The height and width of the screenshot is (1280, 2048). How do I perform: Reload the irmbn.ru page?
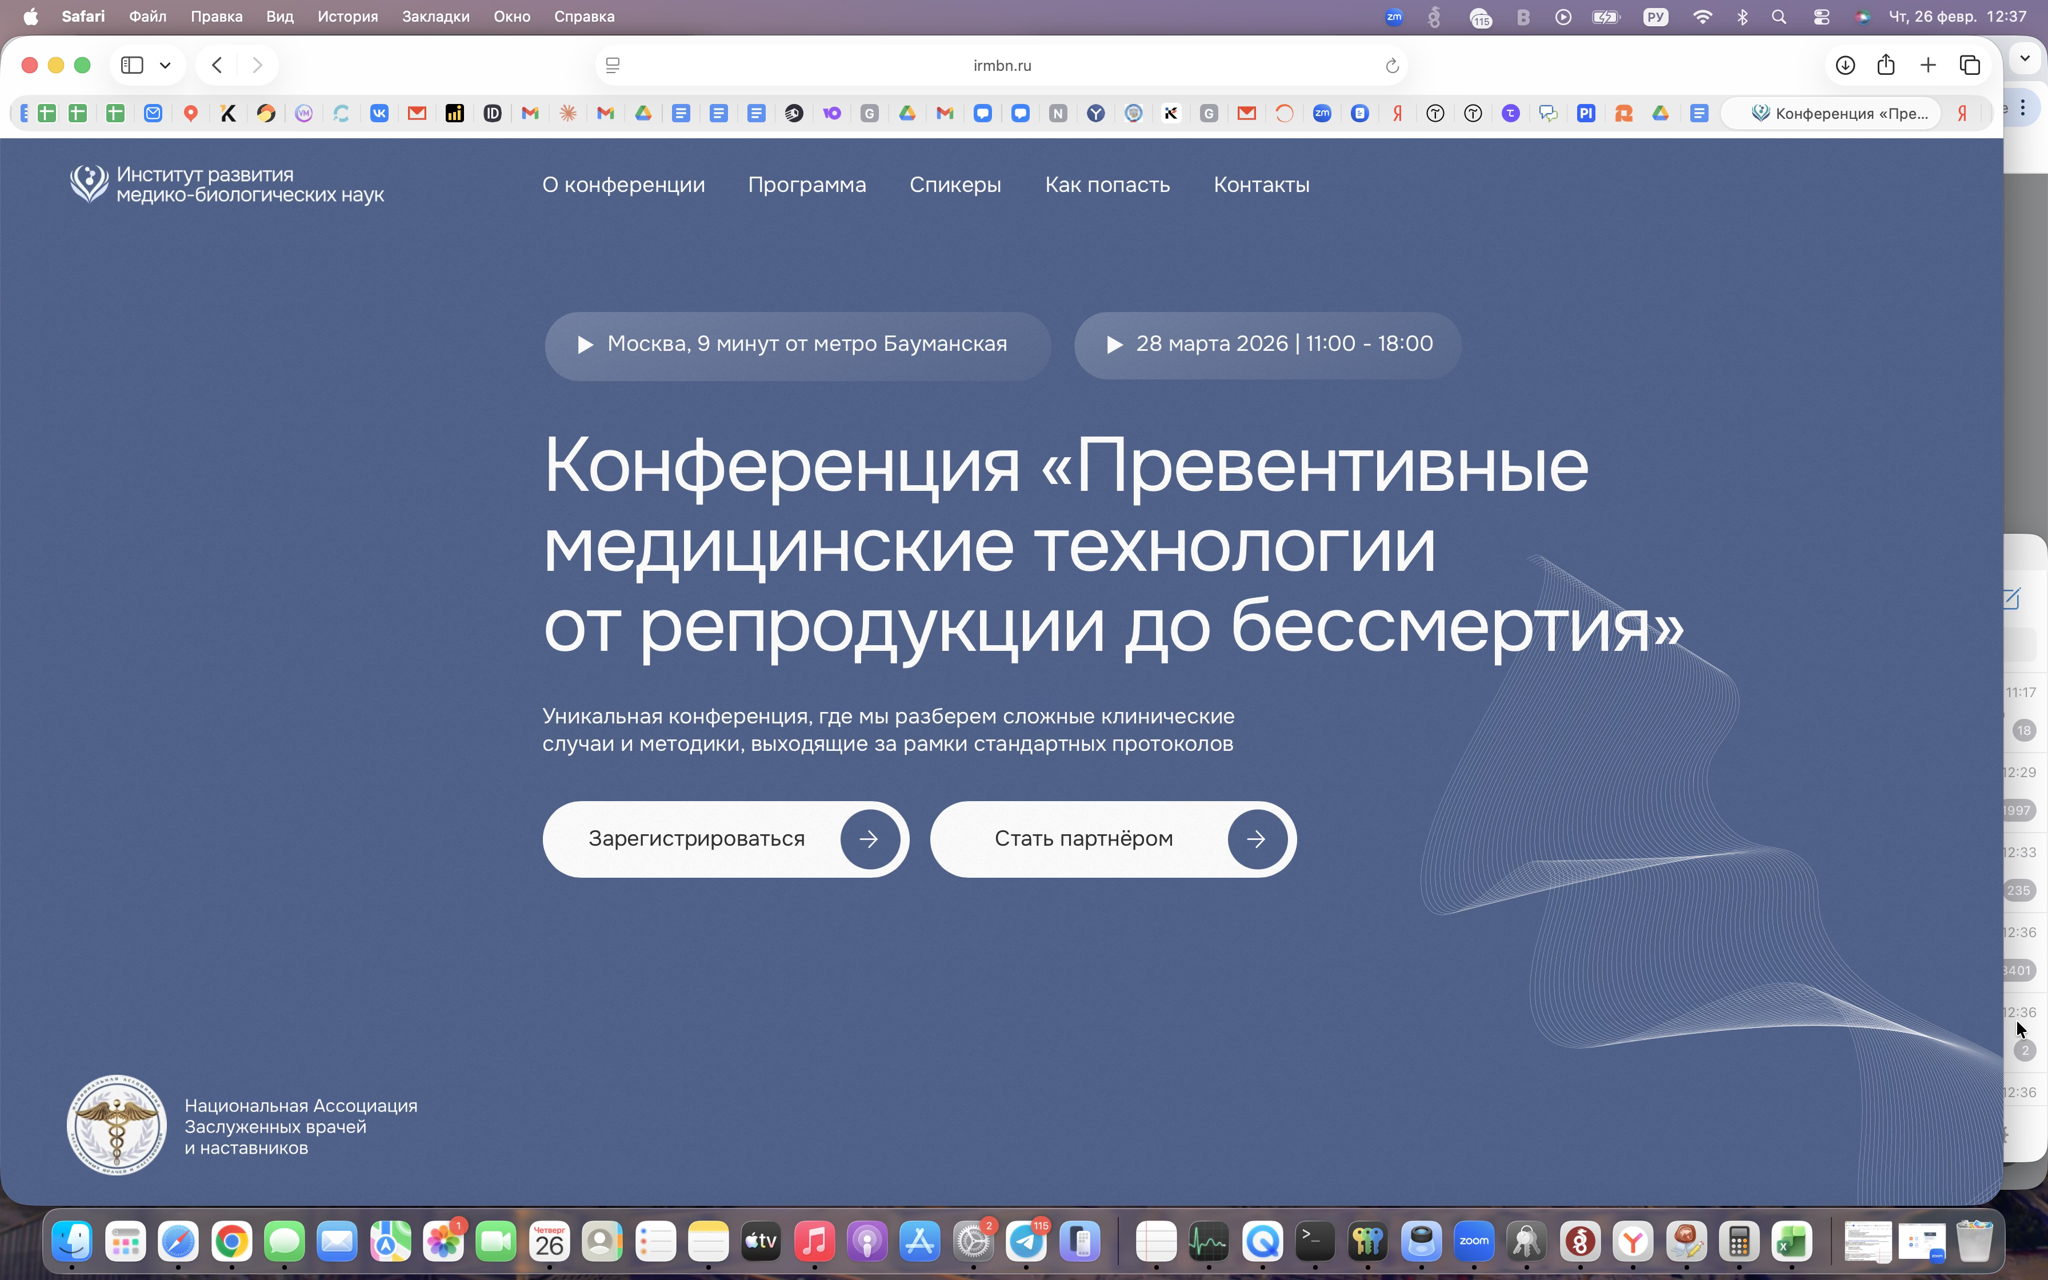(x=1391, y=65)
